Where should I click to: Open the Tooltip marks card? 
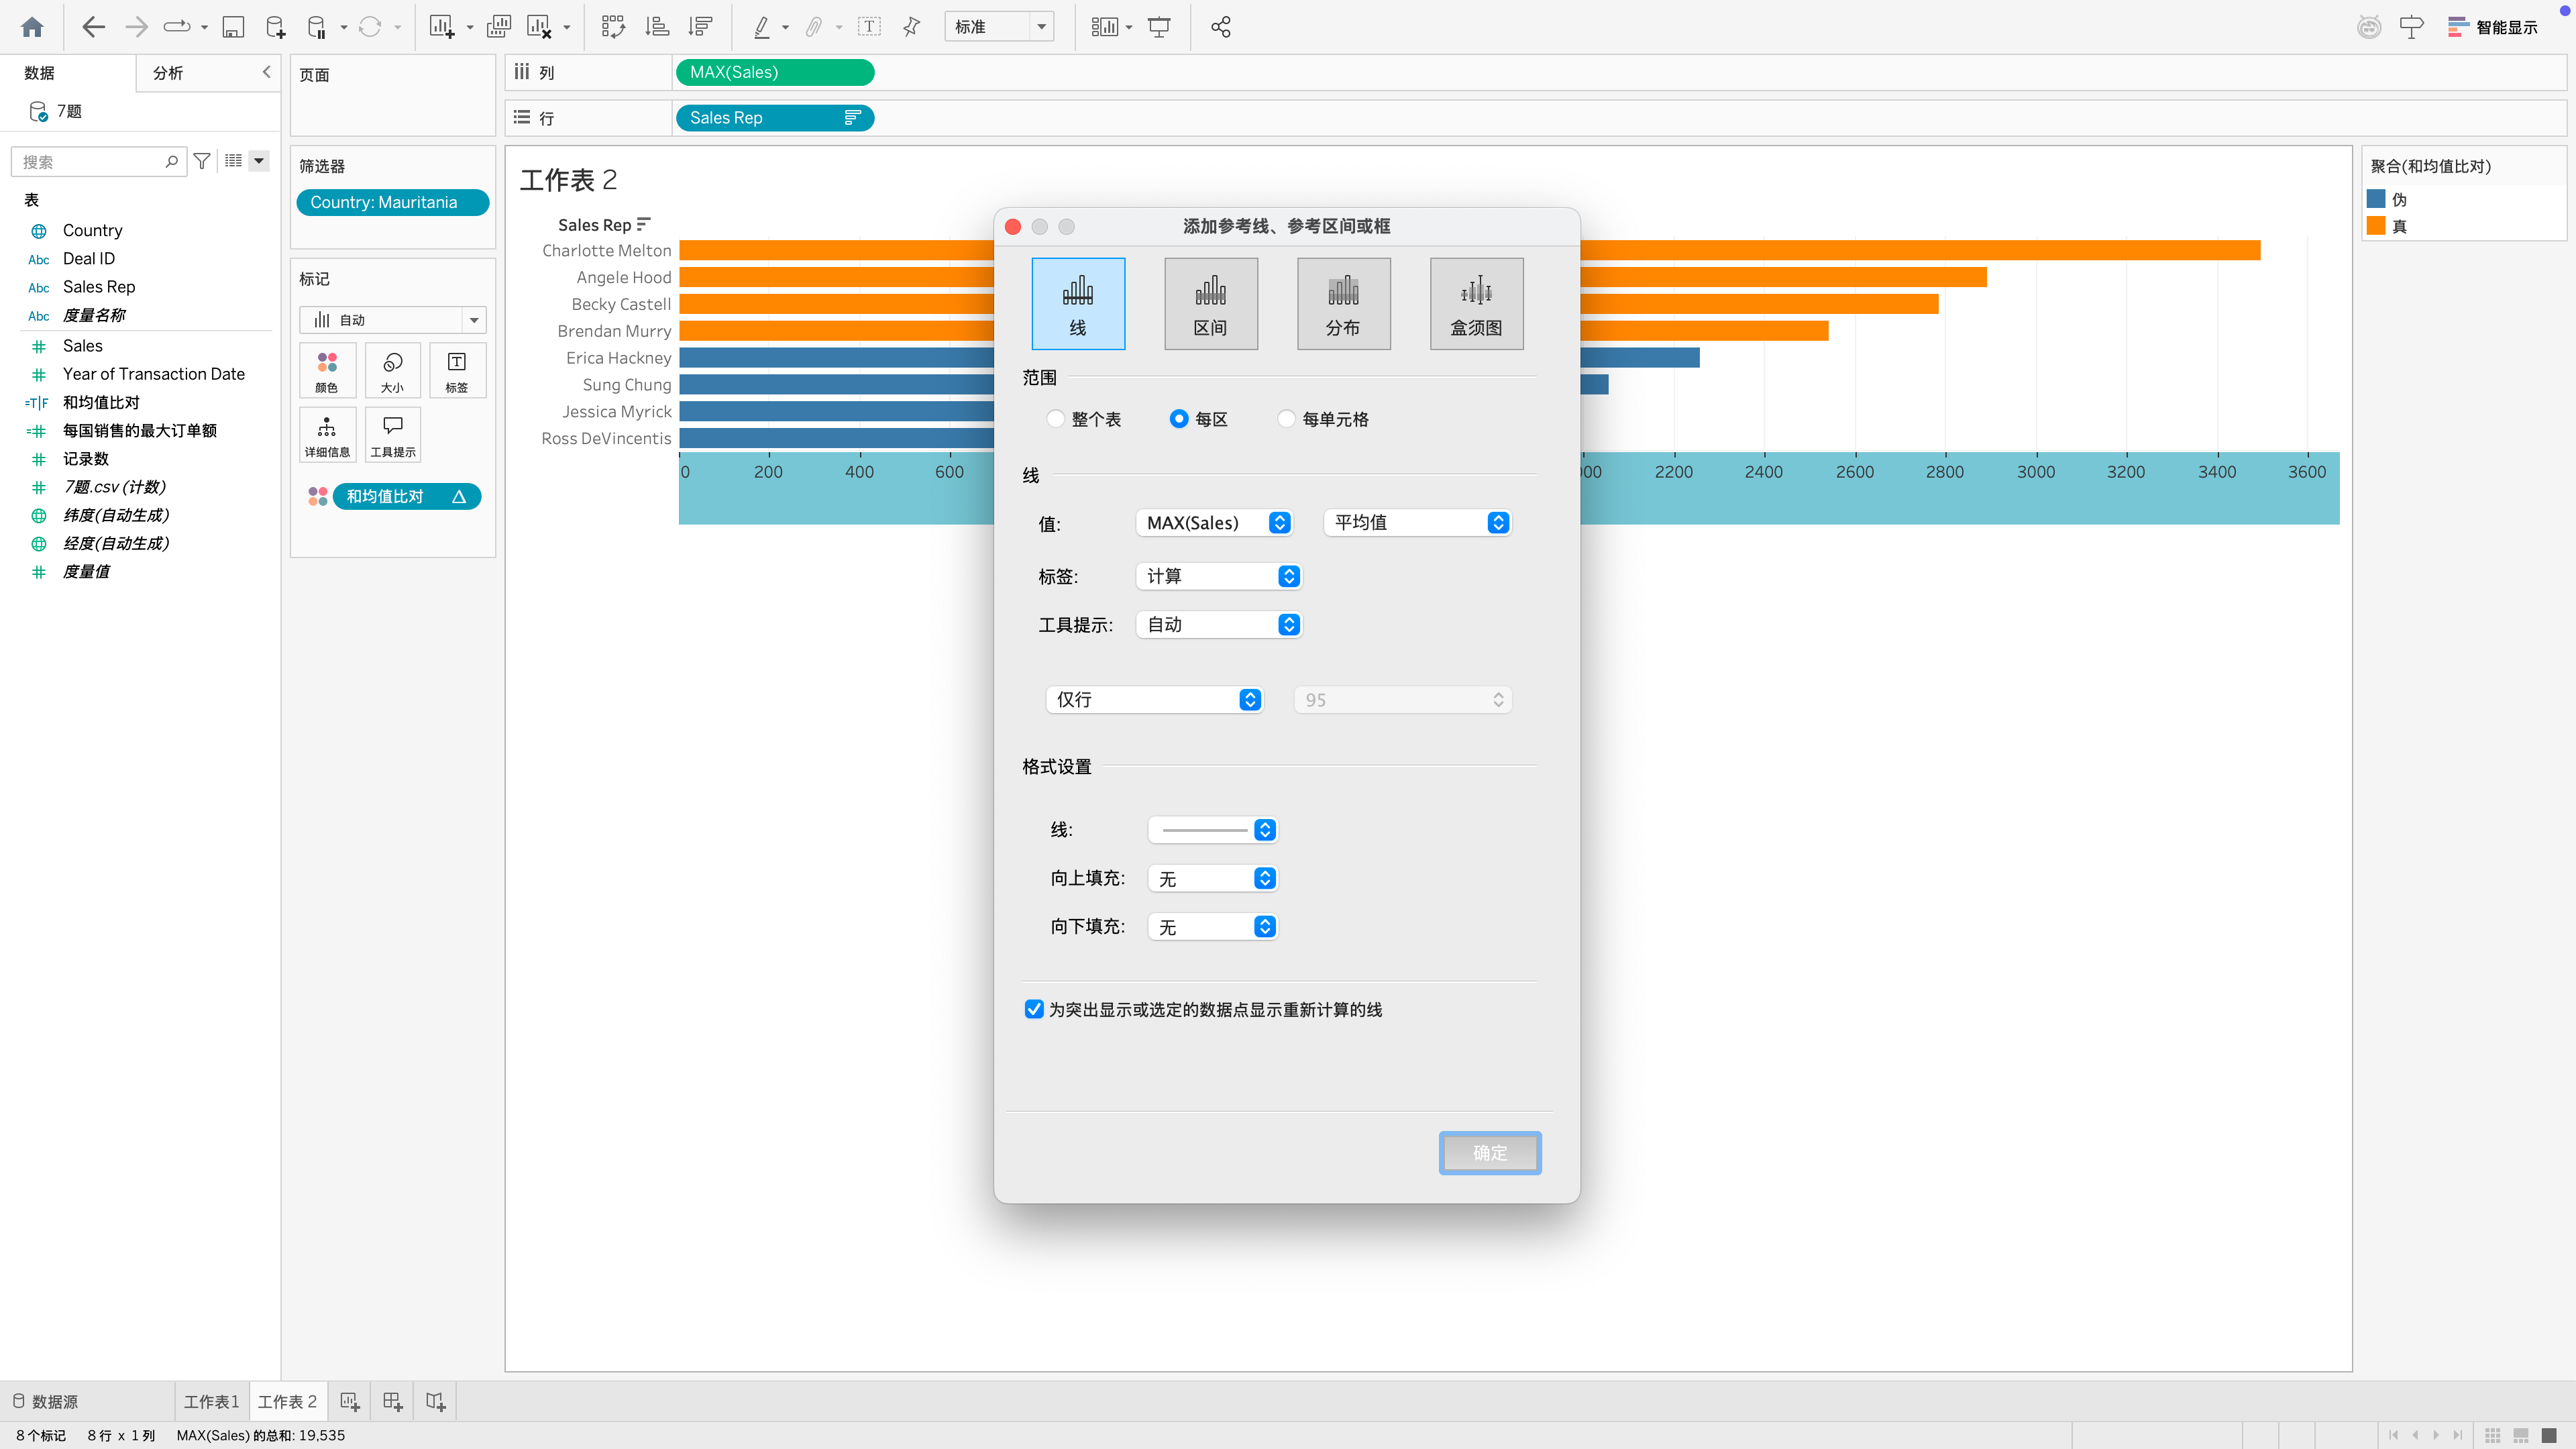click(x=393, y=435)
